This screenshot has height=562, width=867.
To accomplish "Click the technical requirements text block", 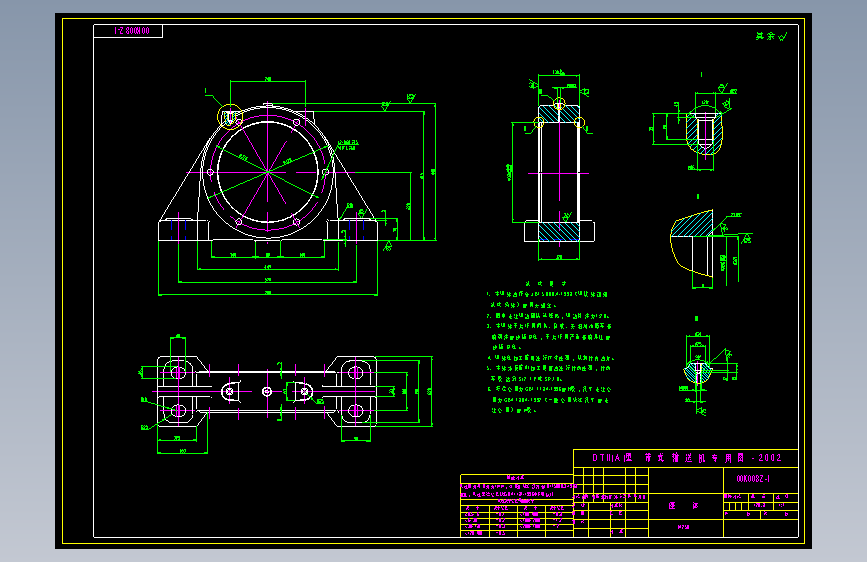I will pyautogui.click(x=550, y=347).
